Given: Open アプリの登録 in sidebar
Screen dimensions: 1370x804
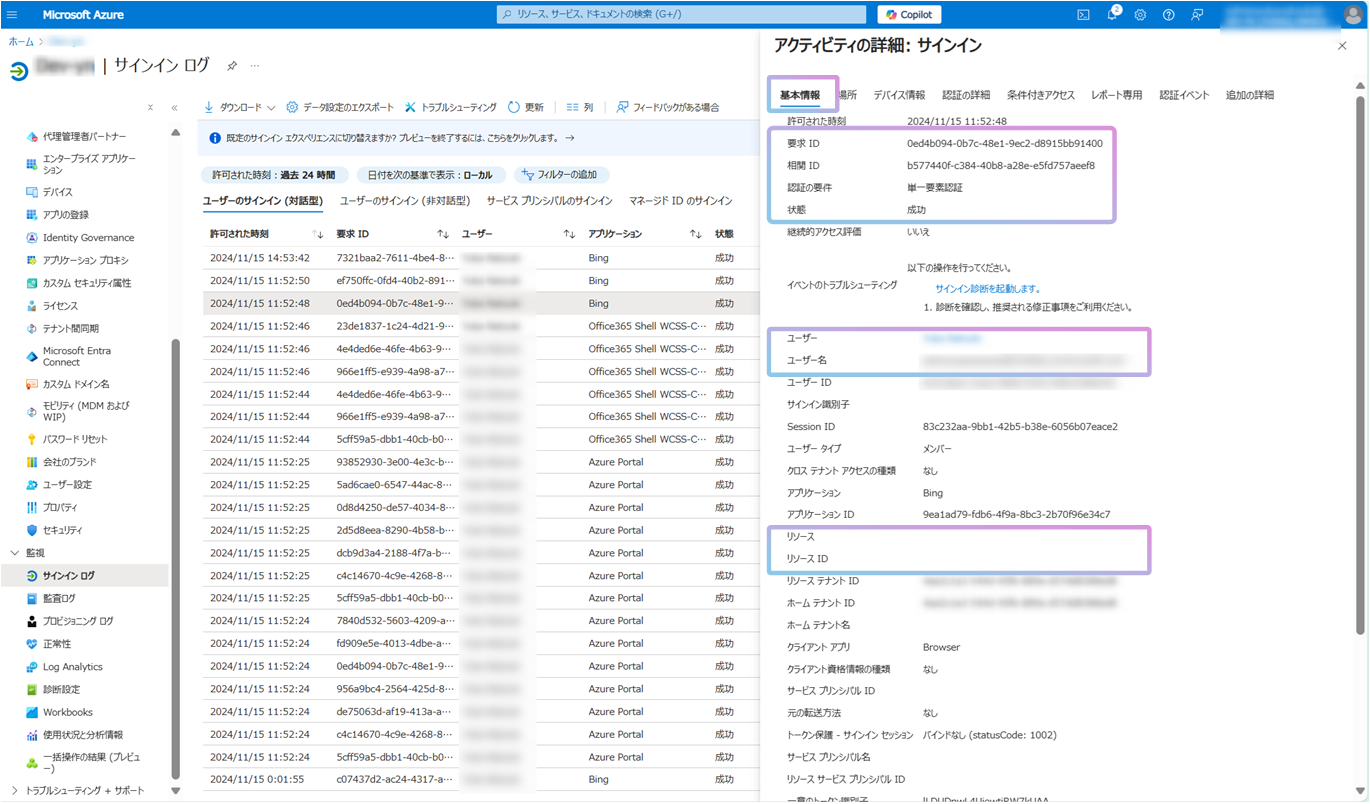Looking at the screenshot, I should pos(65,215).
